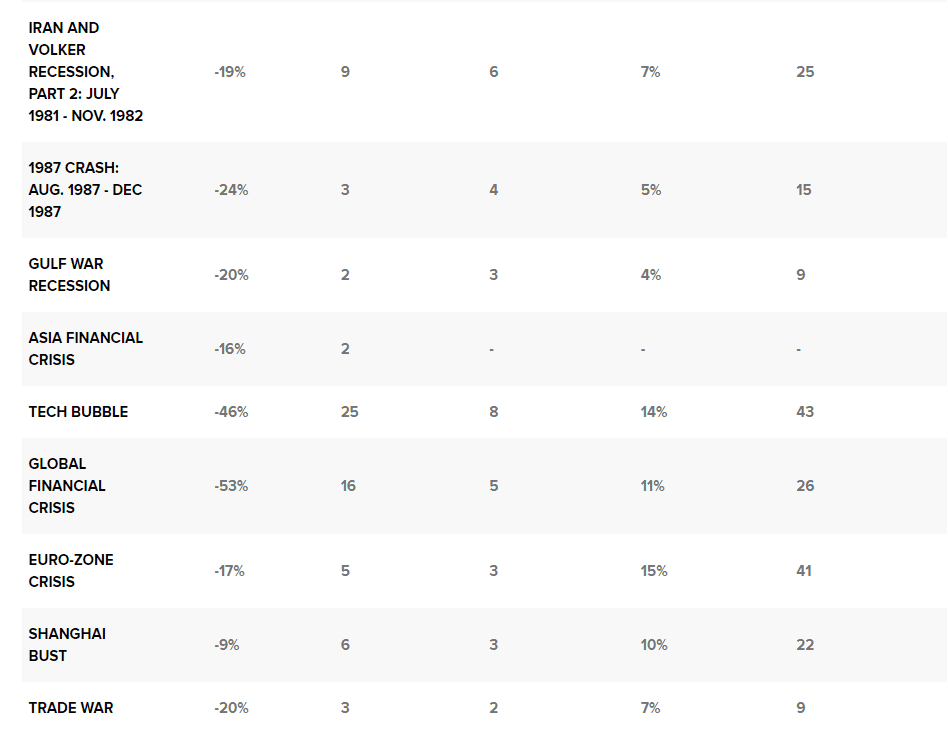The width and height of the screenshot is (948, 732).
Task: Click the -53% value for Global Financial Crisis
Action: click(231, 486)
